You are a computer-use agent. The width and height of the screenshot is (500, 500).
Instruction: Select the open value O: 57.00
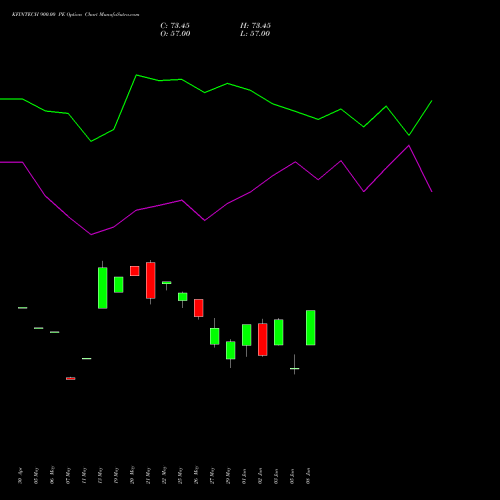pyautogui.click(x=175, y=34)
